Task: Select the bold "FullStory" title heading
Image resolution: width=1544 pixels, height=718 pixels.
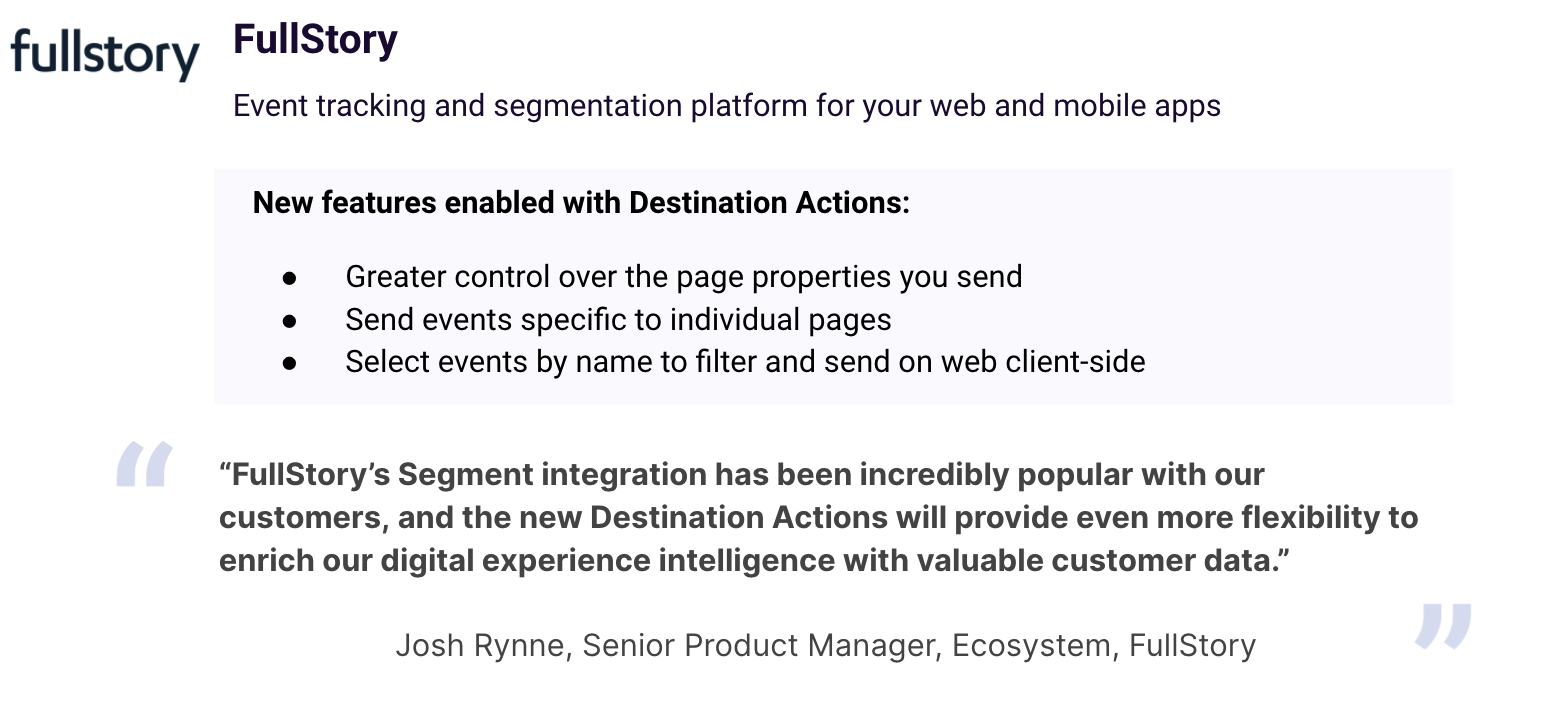Action: pyautogui.click(x=315, y=40)
